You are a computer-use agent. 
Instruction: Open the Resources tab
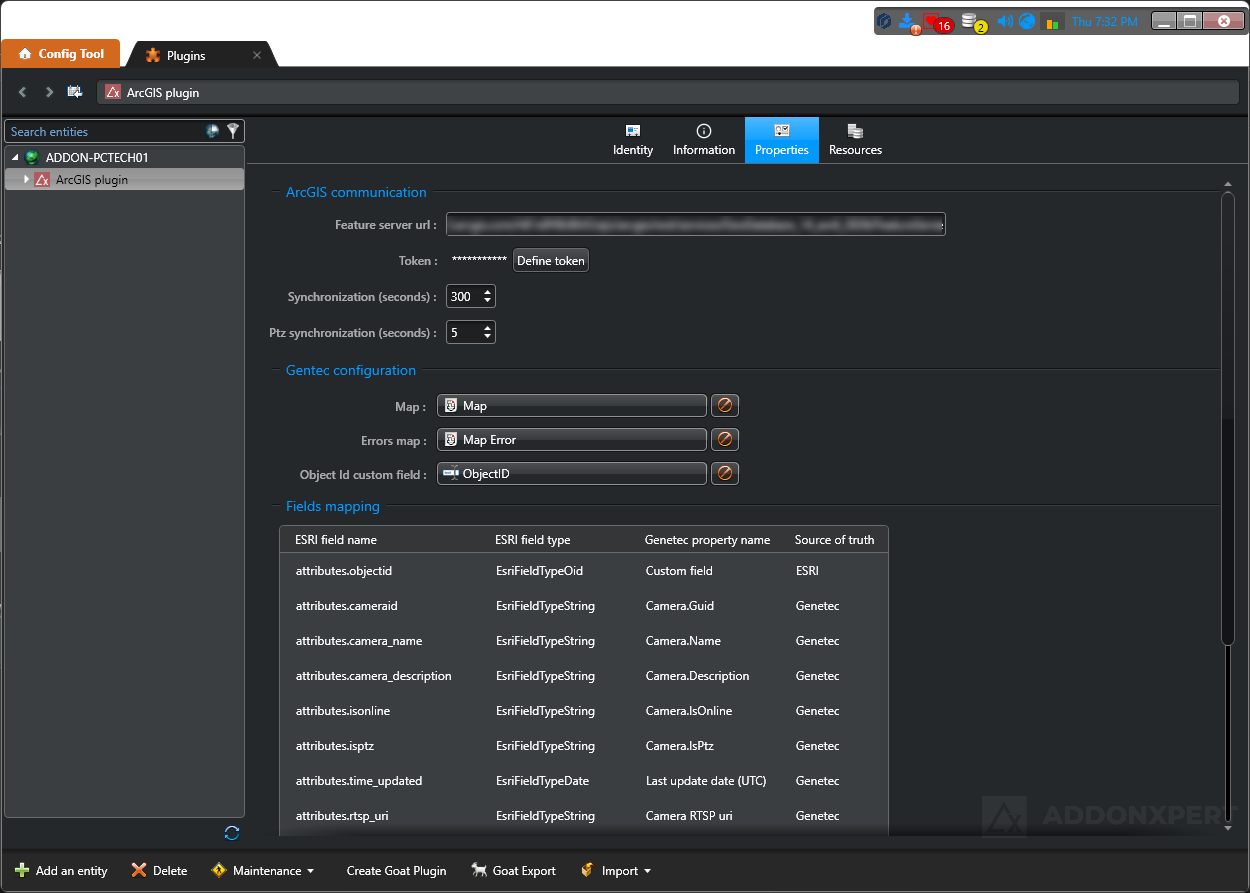point(855,140)
